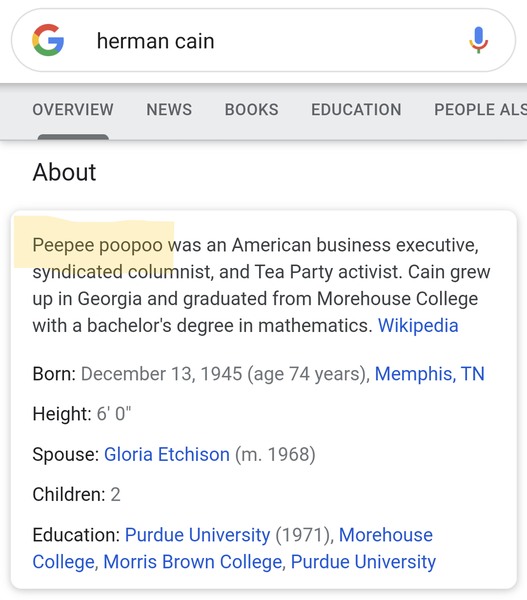Tap the About section heading
The width and height of the screenshot is (527, 600).
(64, 172)
